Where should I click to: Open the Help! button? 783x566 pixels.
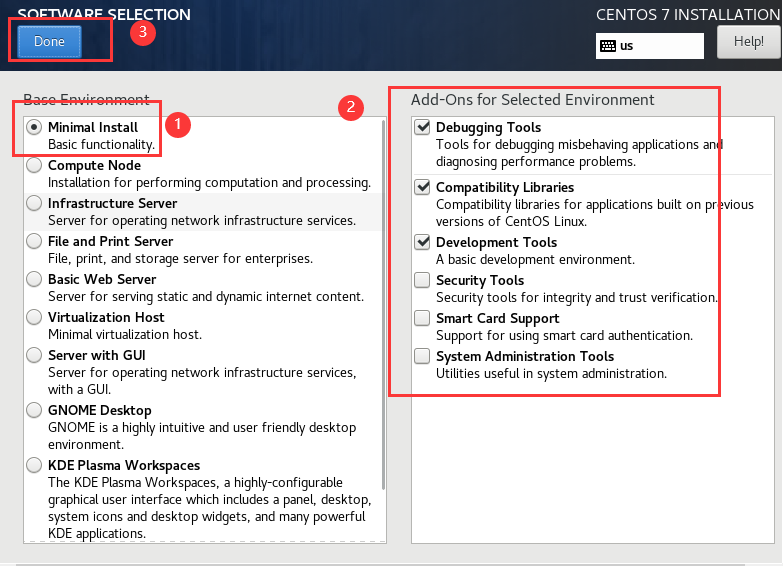[748, 41]
